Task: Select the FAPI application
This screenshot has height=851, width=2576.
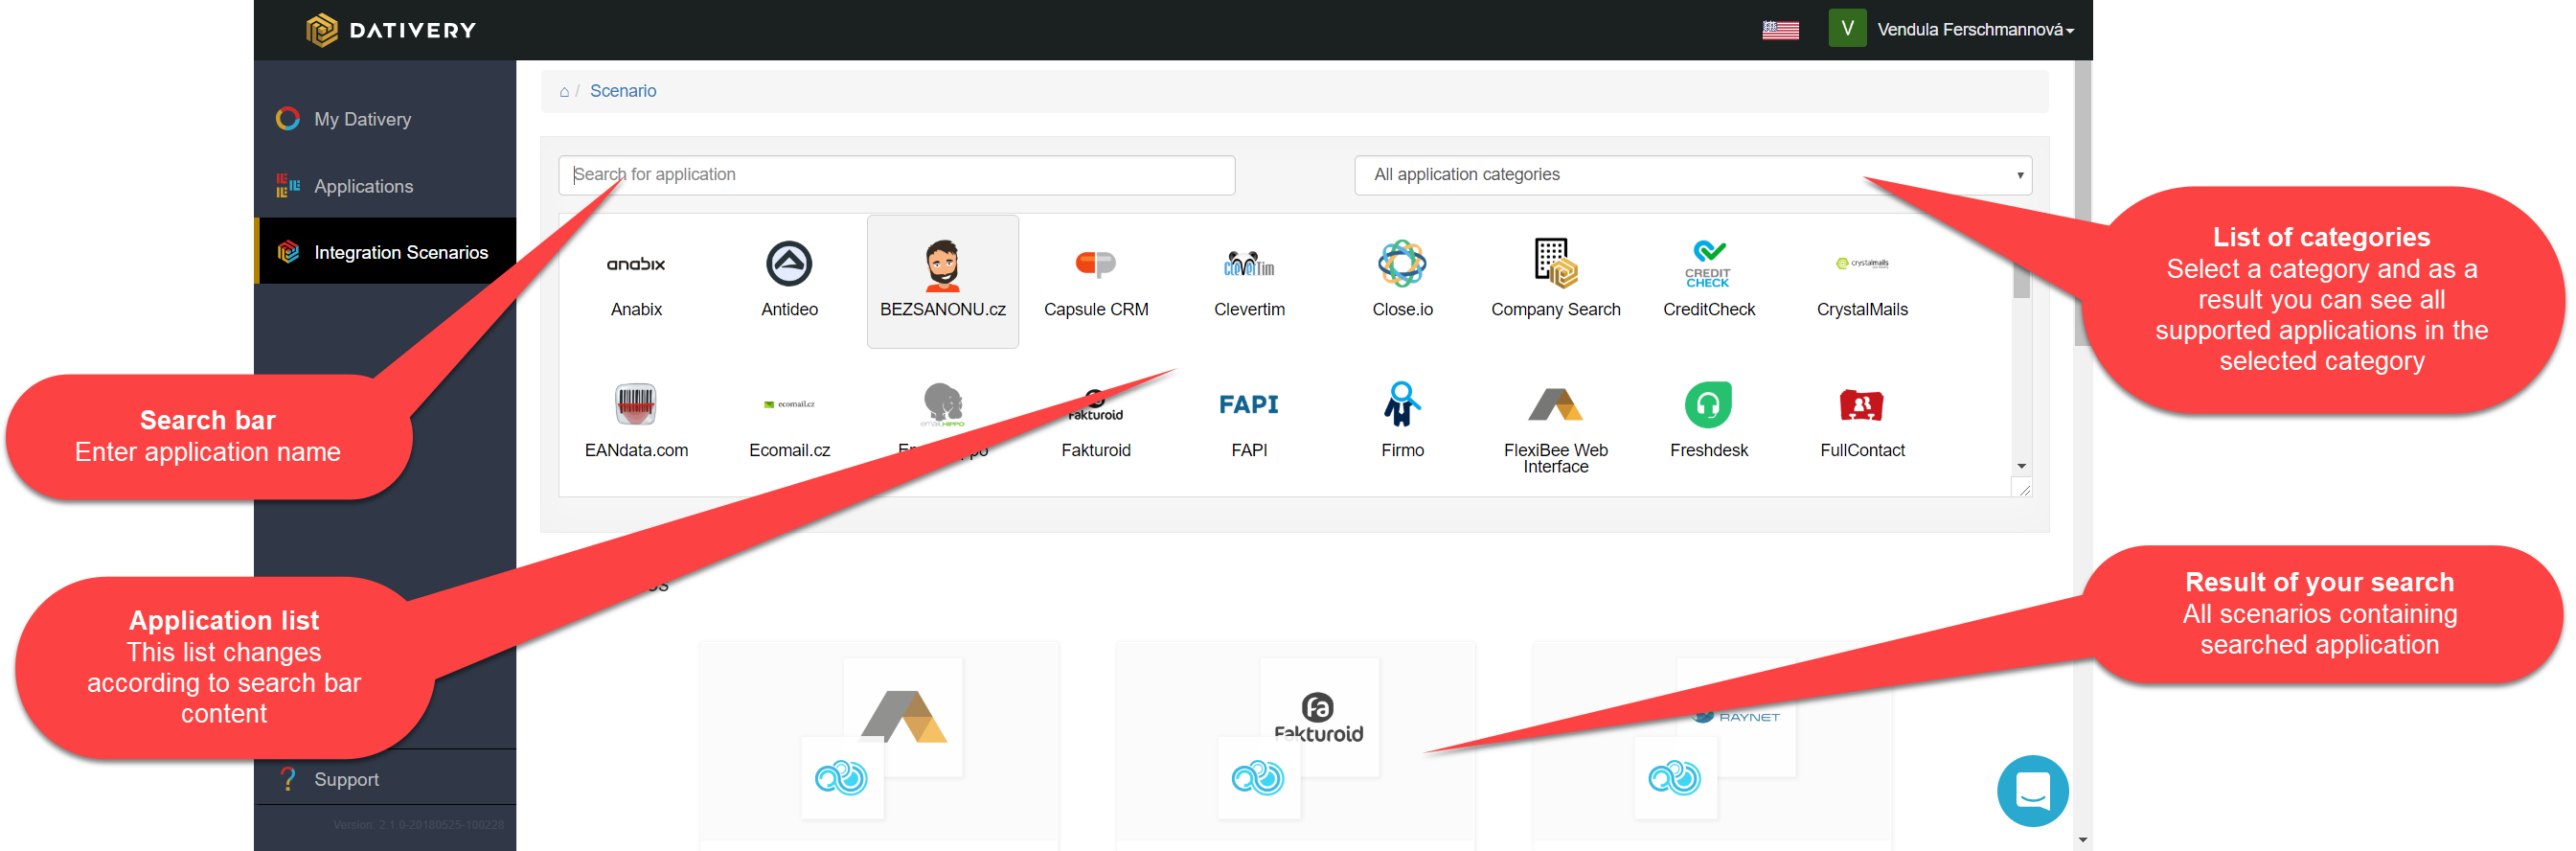Action: (x=1249, y=423)
